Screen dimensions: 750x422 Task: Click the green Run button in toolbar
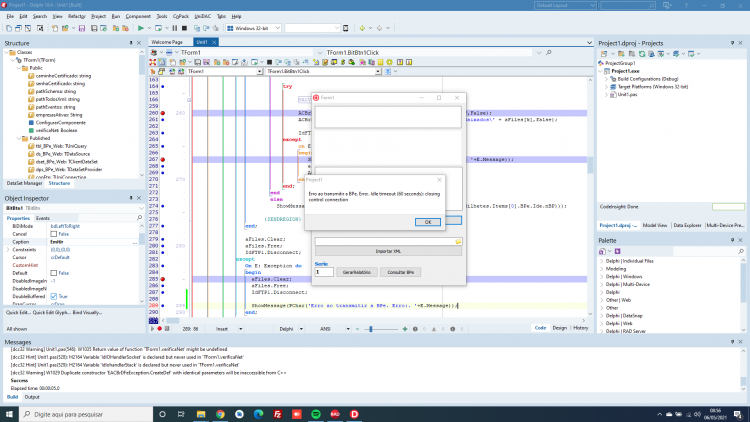coord(141,28)
